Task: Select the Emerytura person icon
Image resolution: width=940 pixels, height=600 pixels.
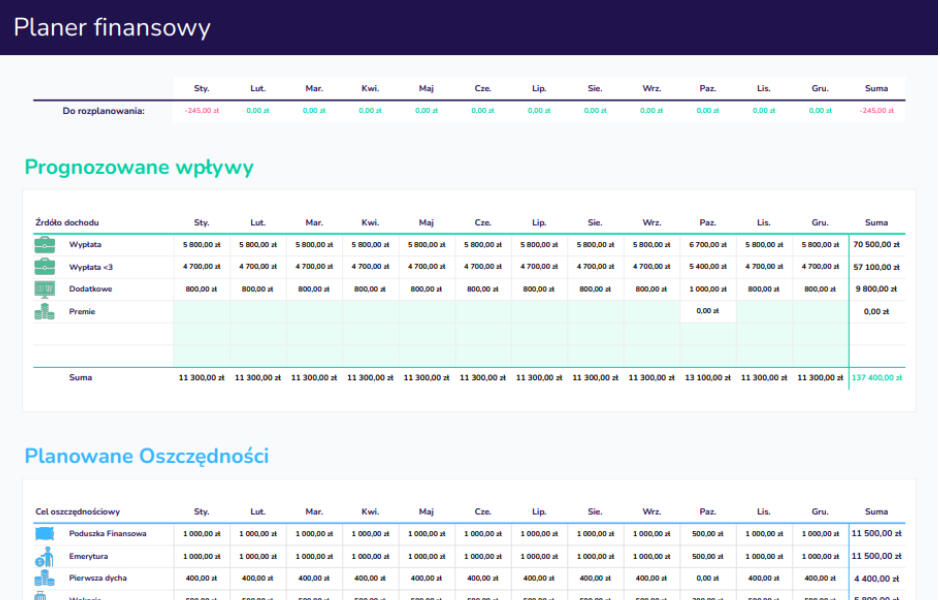Action: coord(45,556)
